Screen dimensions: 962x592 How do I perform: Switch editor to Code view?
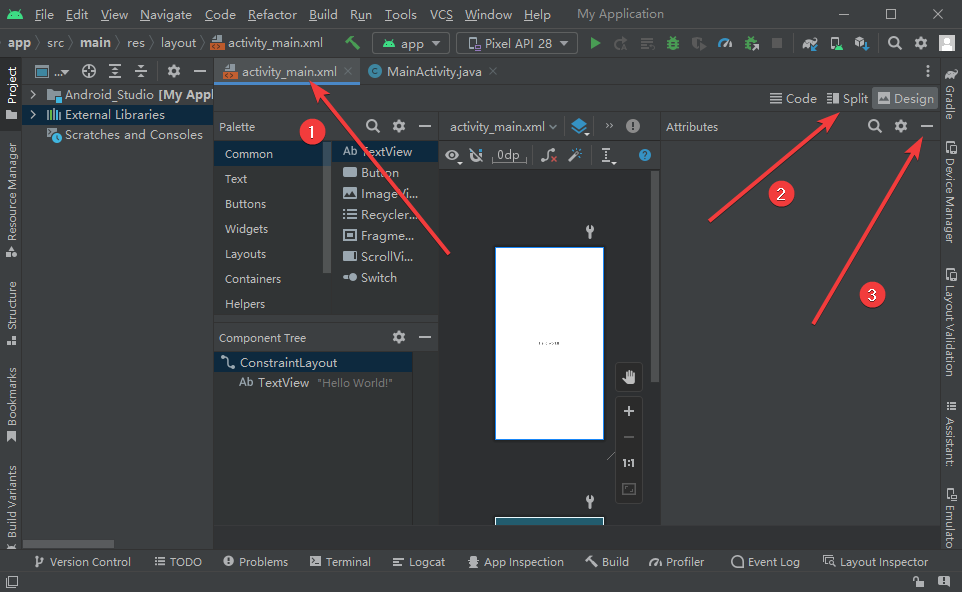(793, 98)
